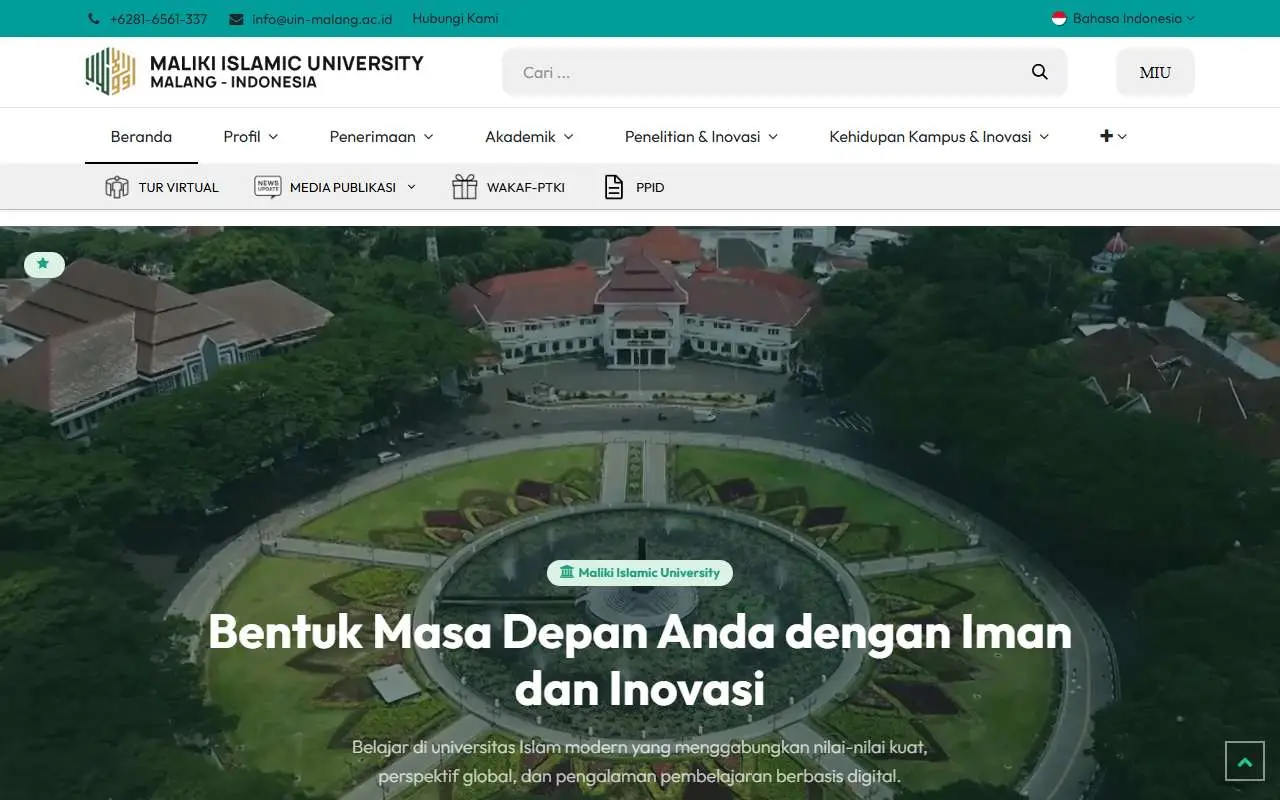Click the Tur Virtual people icon

click(x=117, y=187)
